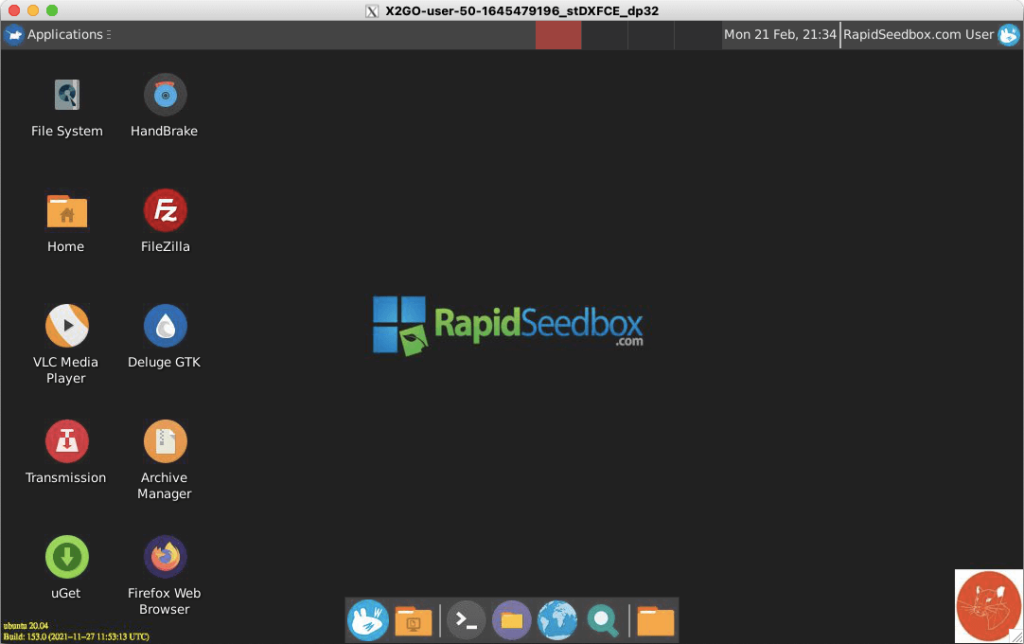Click the show desktop folder icon in dock
Viewport: 1024px width, 644px height.
tap(413, 620)
